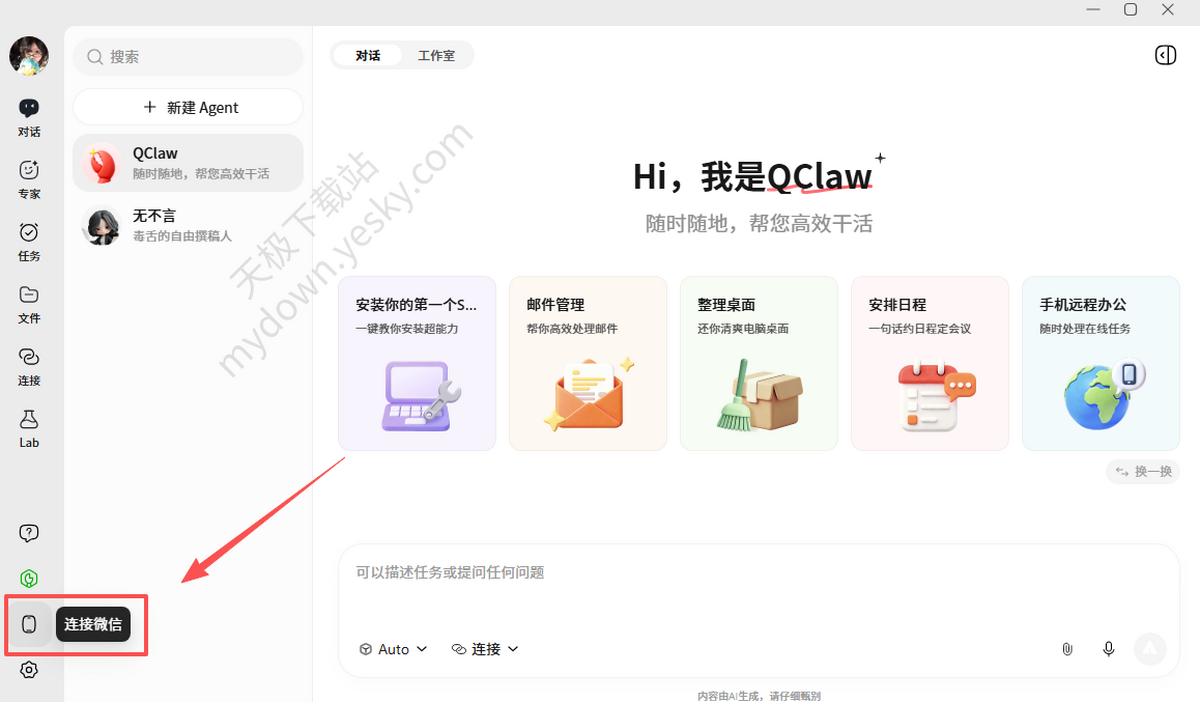
Task: Click the 手机远程办公 card title
Action: pos(1083,305)
